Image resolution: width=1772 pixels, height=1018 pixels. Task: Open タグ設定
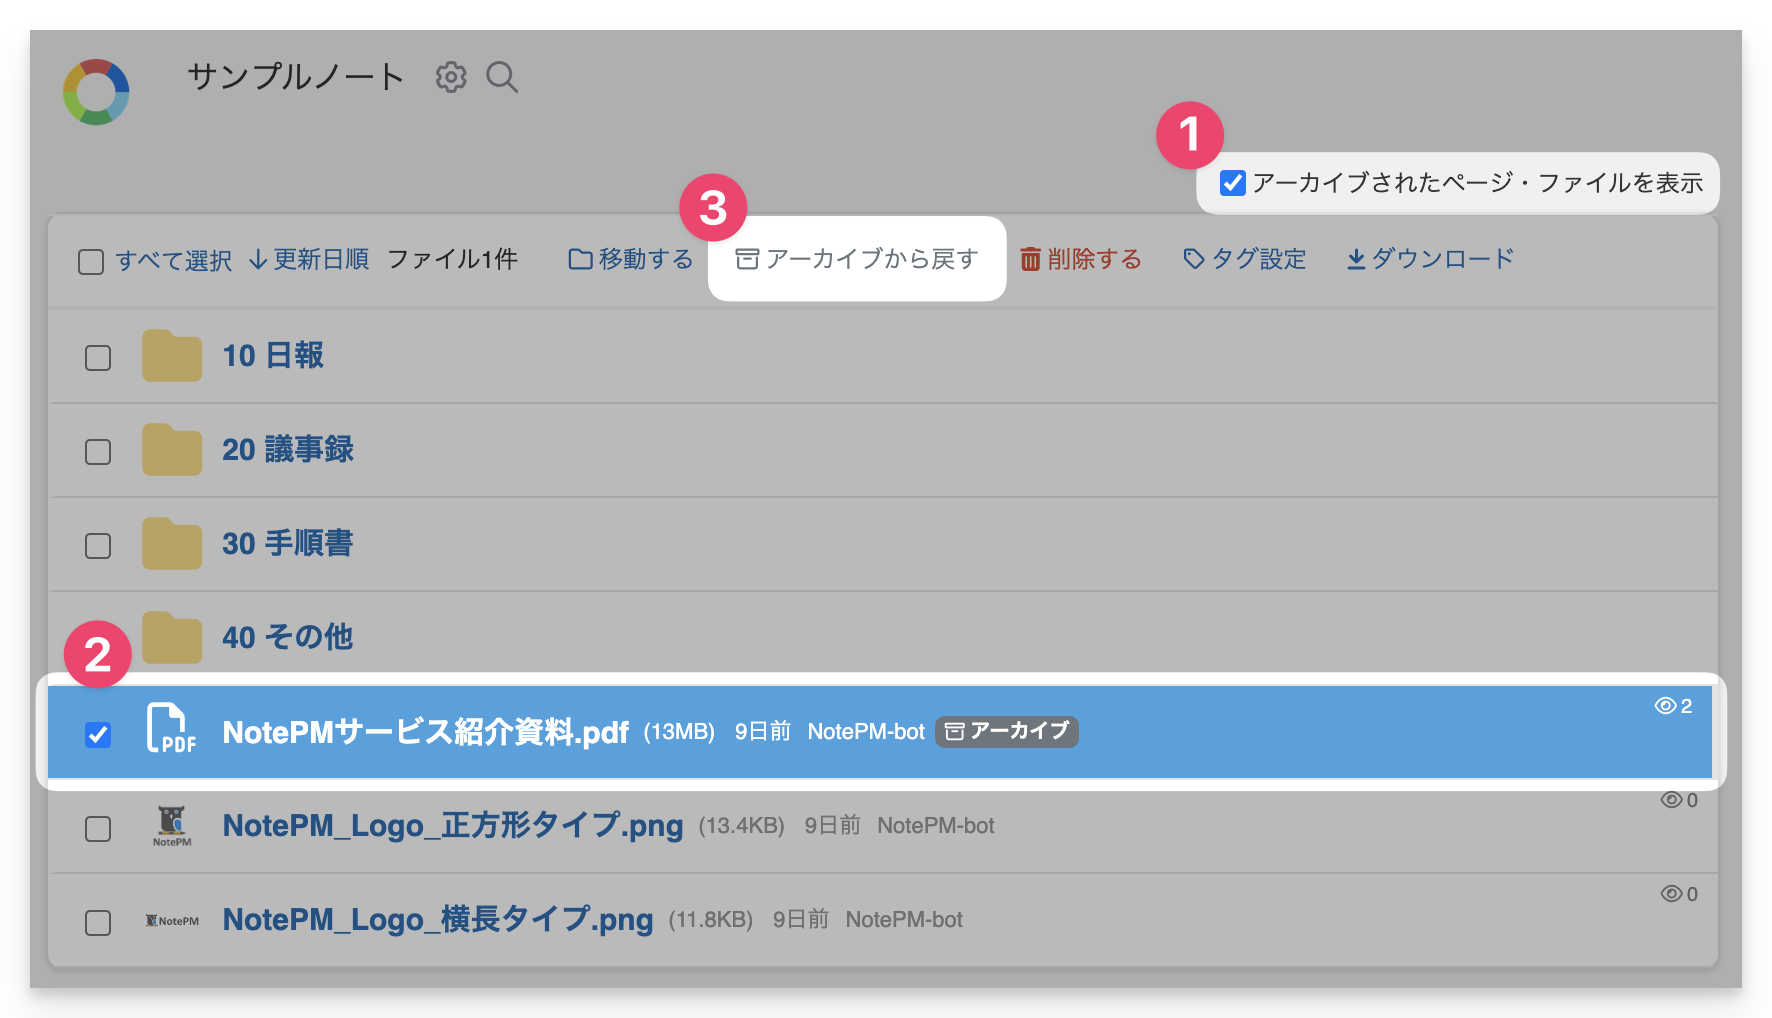[1244, 260]
